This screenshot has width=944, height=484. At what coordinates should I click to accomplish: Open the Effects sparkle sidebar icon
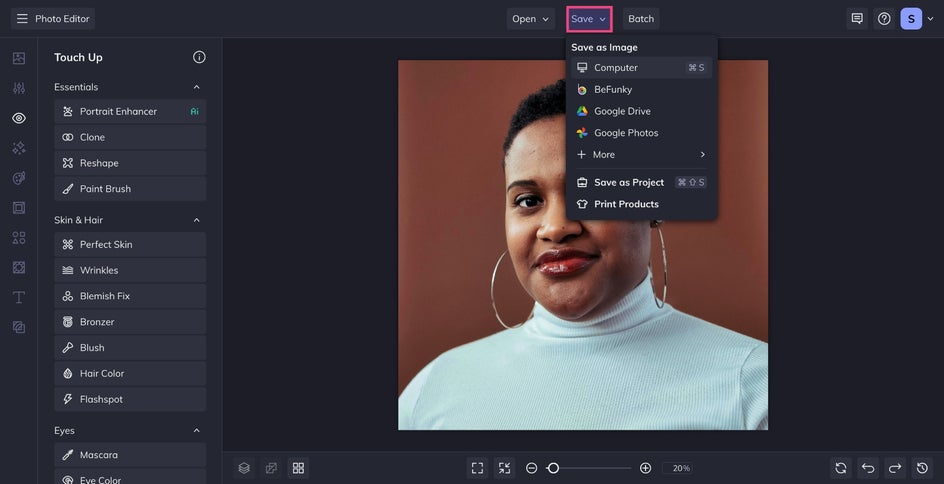tap(19, 147)
